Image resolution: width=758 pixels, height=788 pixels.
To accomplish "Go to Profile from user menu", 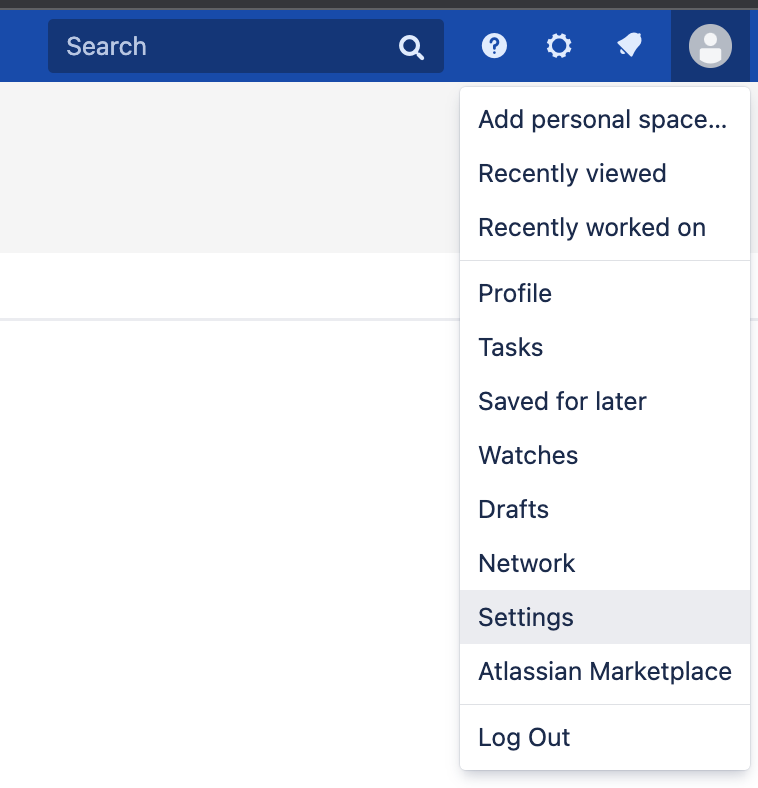I will click(x=515, y=294).
